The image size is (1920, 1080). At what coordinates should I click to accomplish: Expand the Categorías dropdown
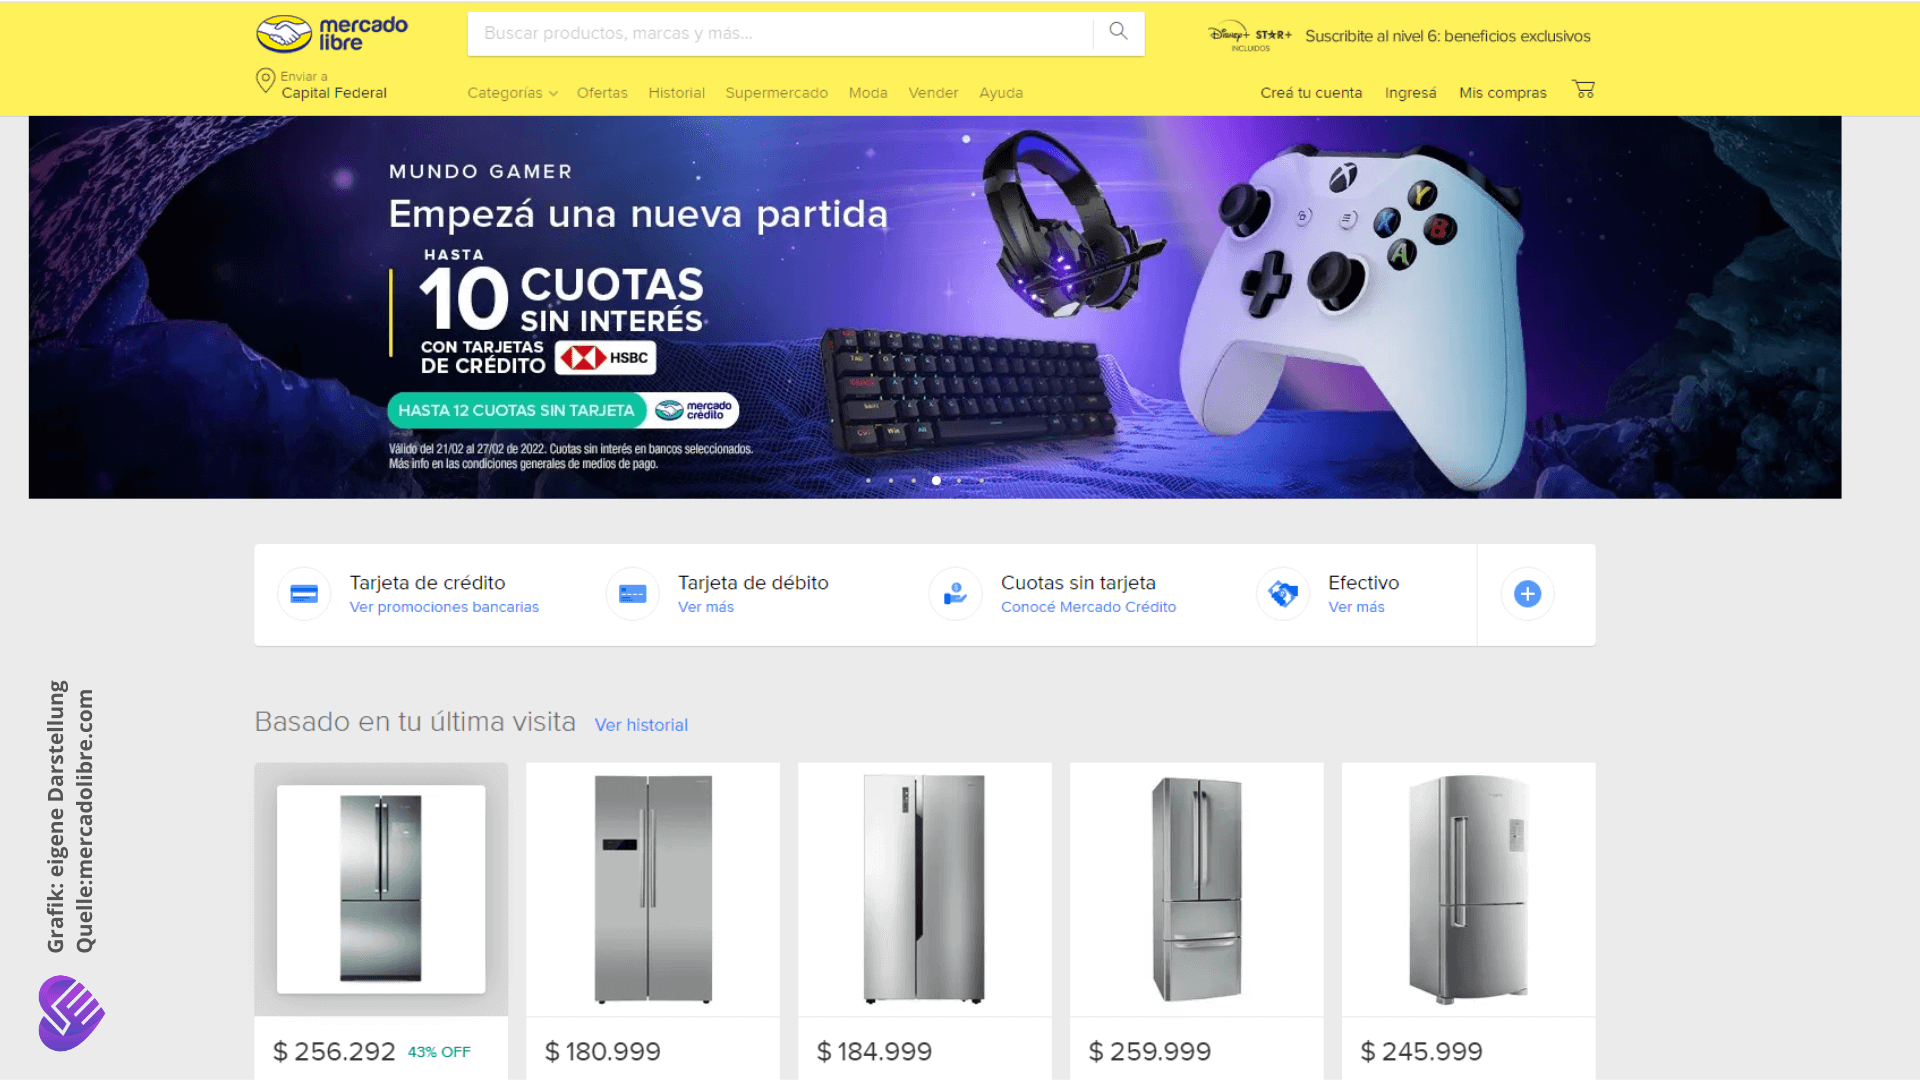click(512, 93)
